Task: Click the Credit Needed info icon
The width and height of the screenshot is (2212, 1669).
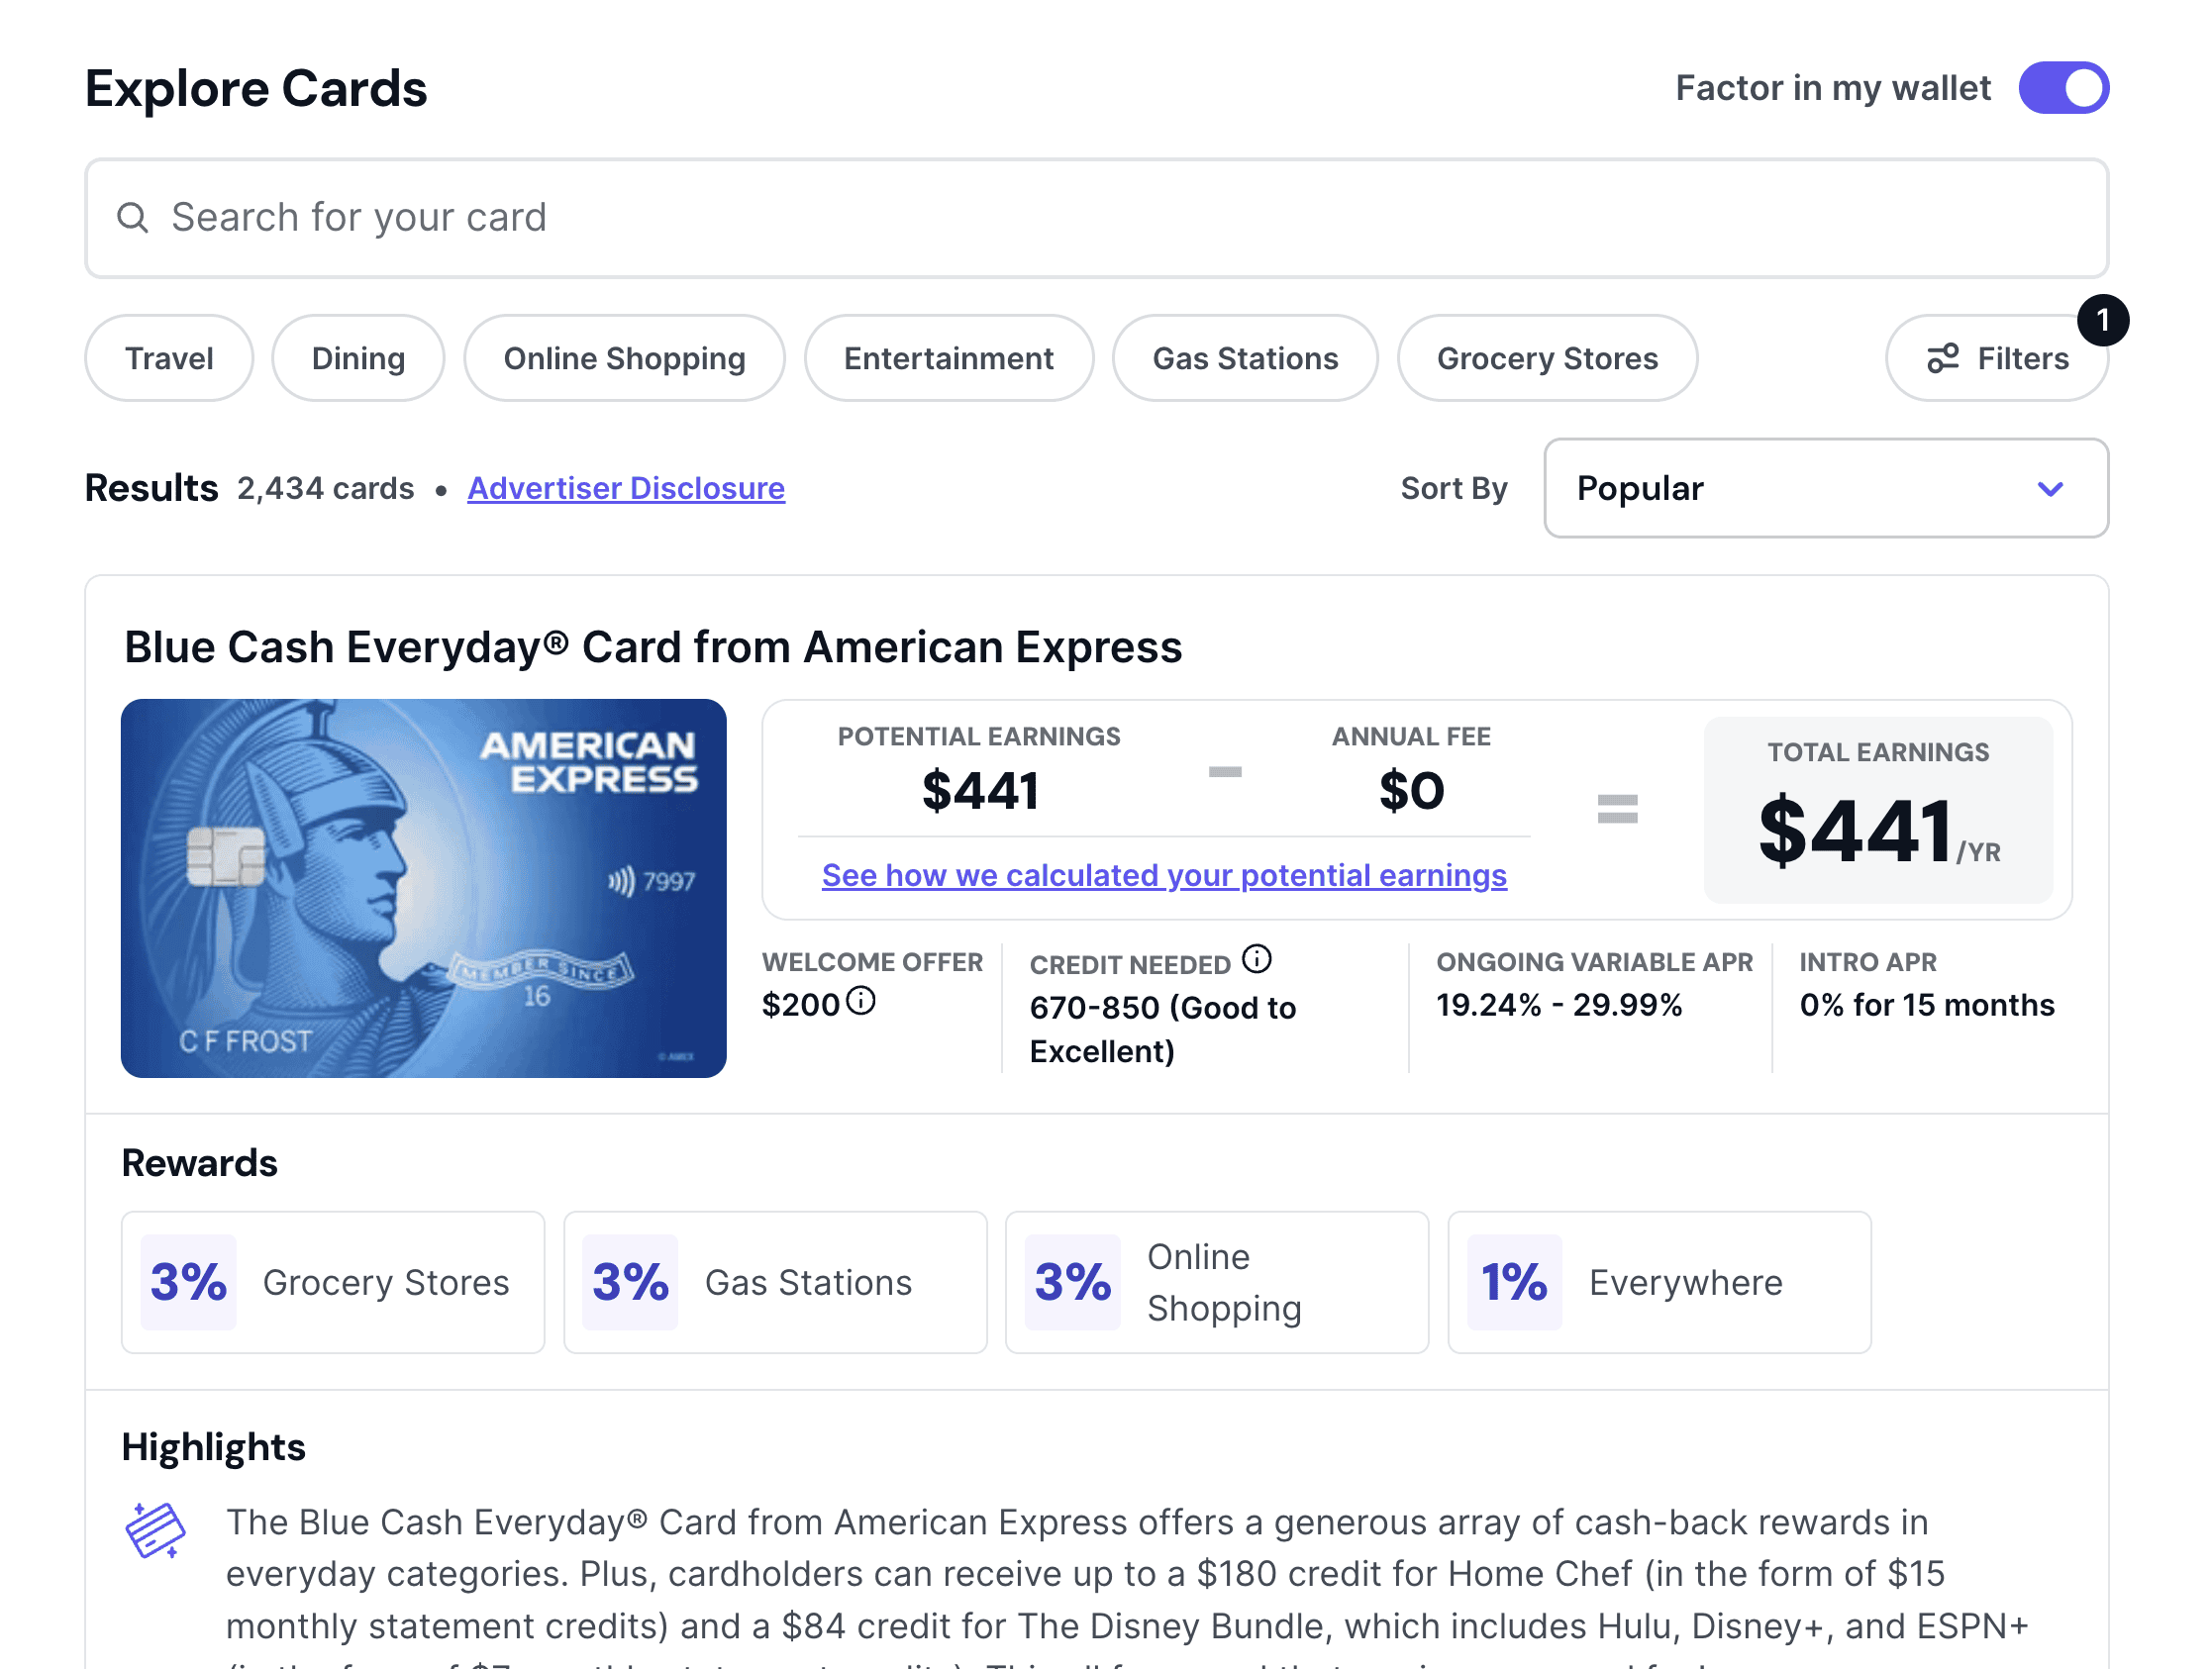Action: coord(1257,960)
